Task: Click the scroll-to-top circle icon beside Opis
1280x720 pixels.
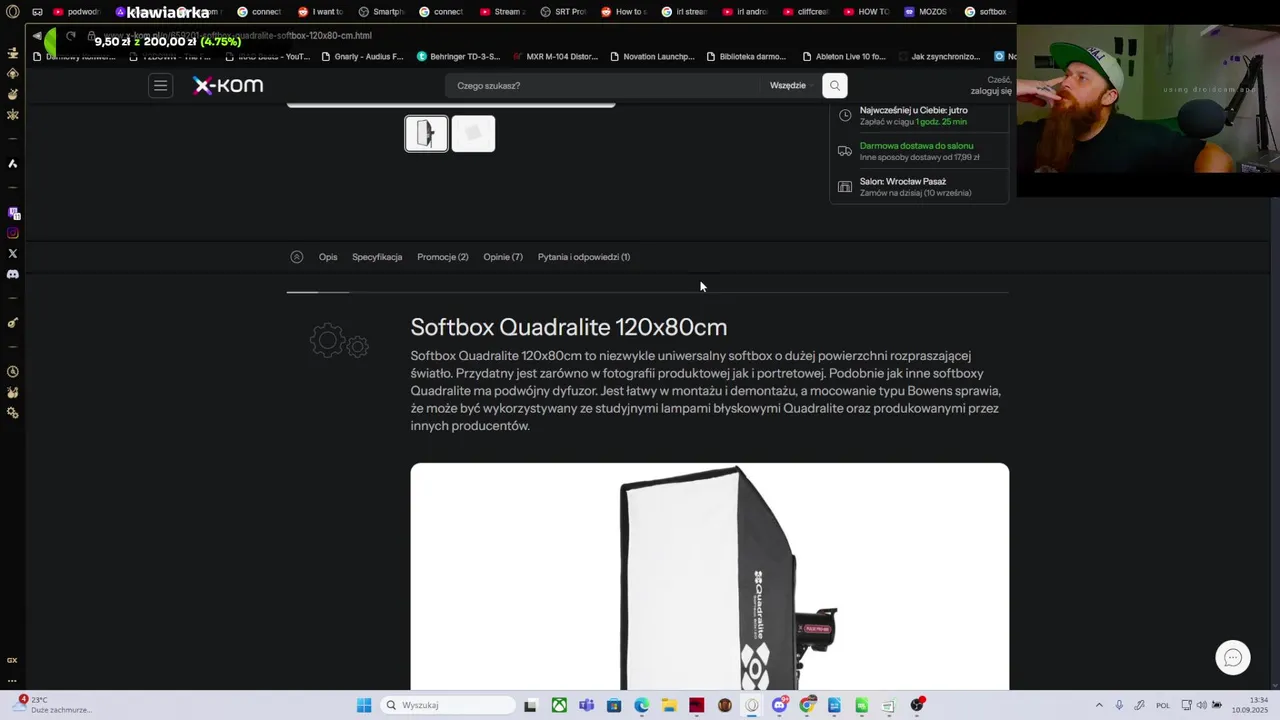Action: click(297, 257)
